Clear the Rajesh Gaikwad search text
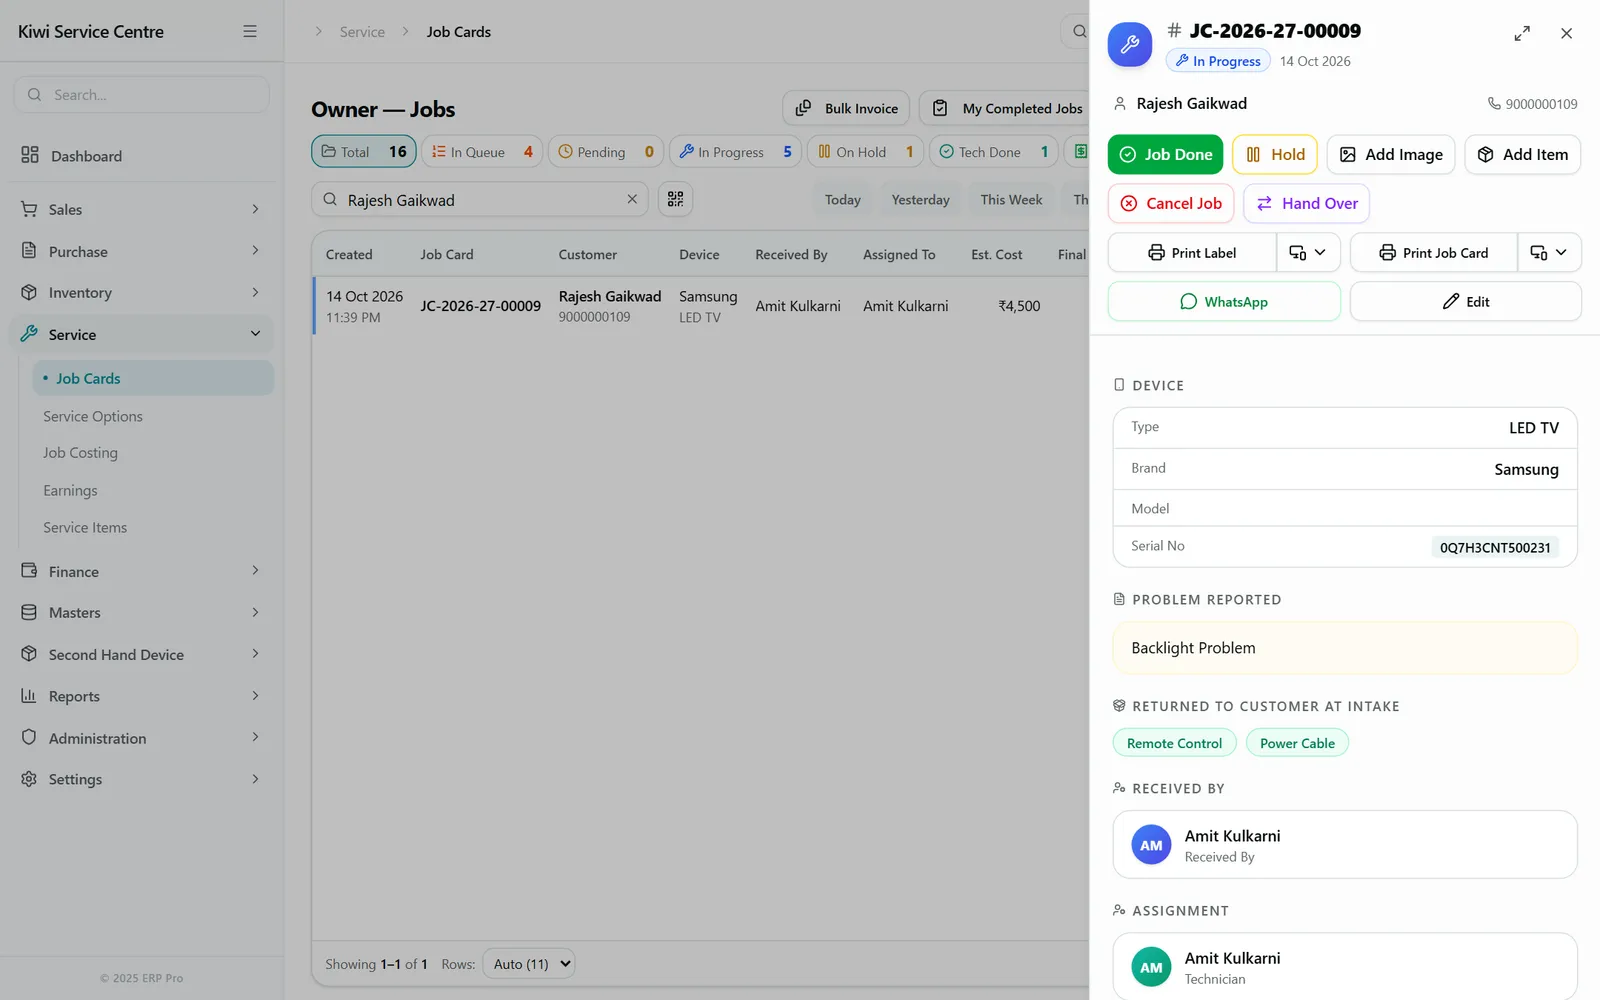This screenshot has height=1000, width=1600. (632, 199)
